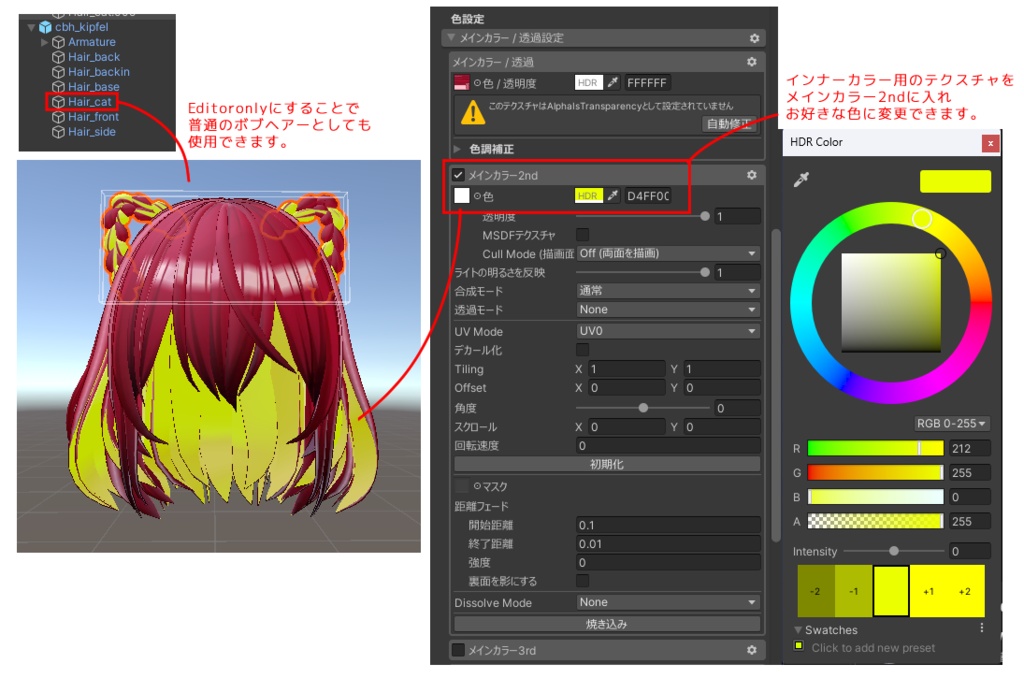Collapse メインカラー / 透過設定 foldout arrow

coord(451,38)
